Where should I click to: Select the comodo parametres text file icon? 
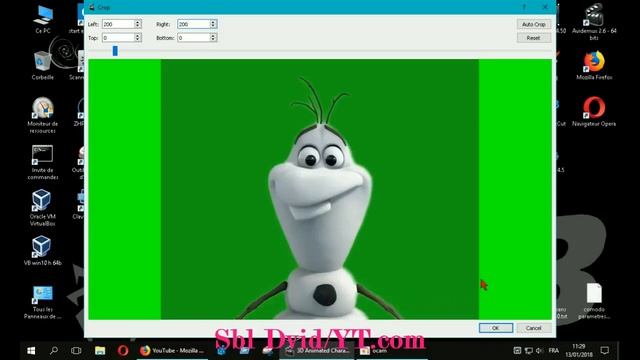(x=594, y=301)
